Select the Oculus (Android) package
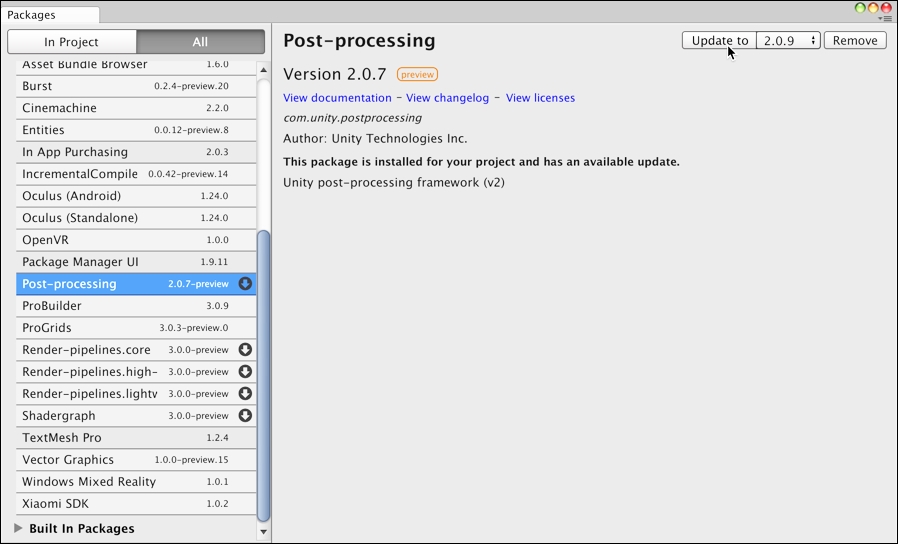 coord(136,196)
